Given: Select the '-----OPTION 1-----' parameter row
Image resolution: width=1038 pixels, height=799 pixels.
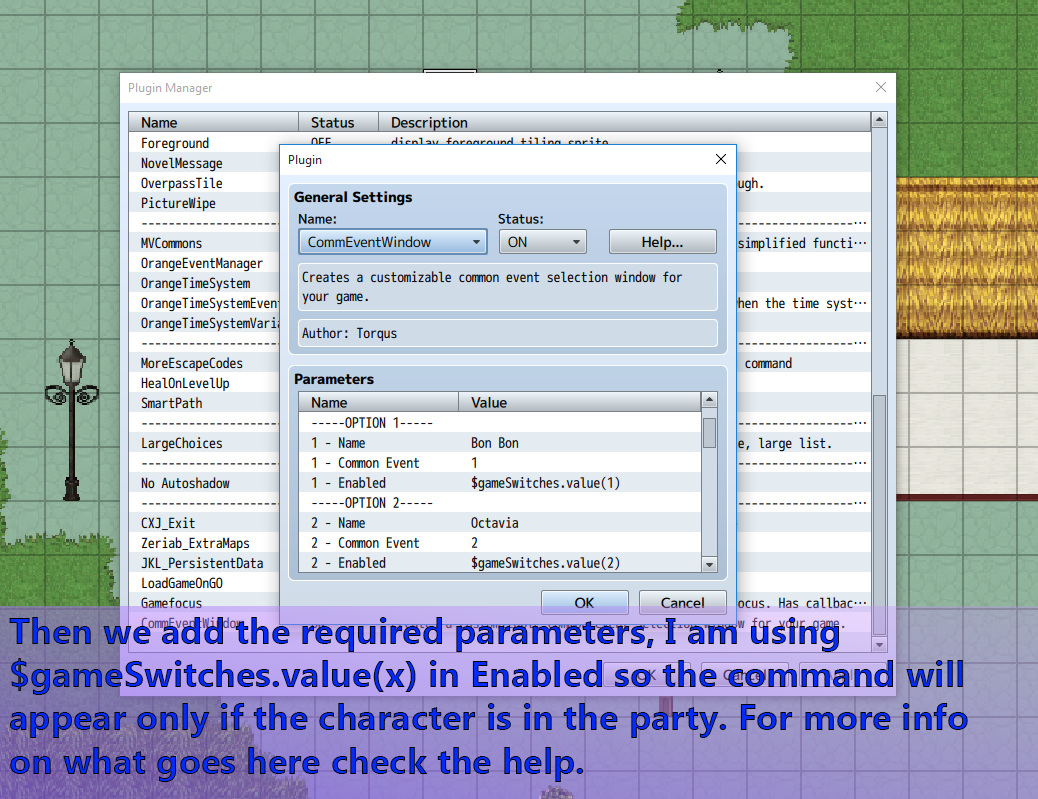Looking at the screenshot, I should click(500, 422).
